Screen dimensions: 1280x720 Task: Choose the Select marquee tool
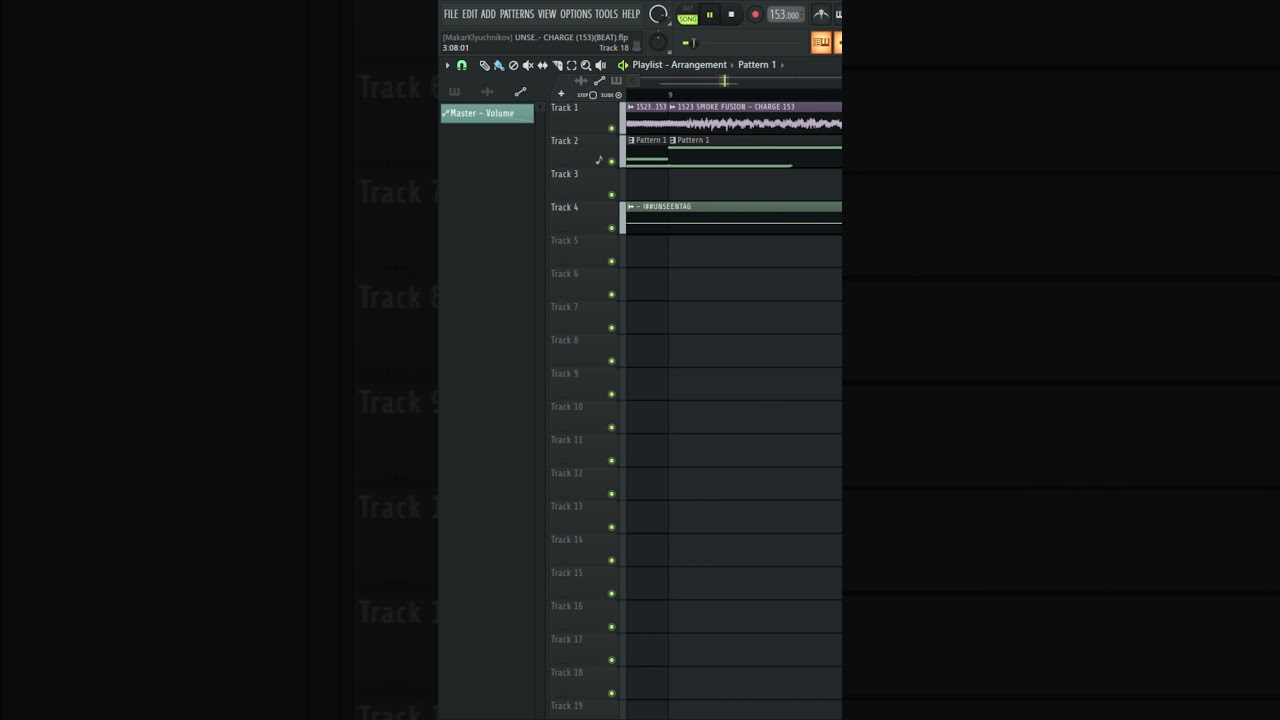tap(572, 65)
